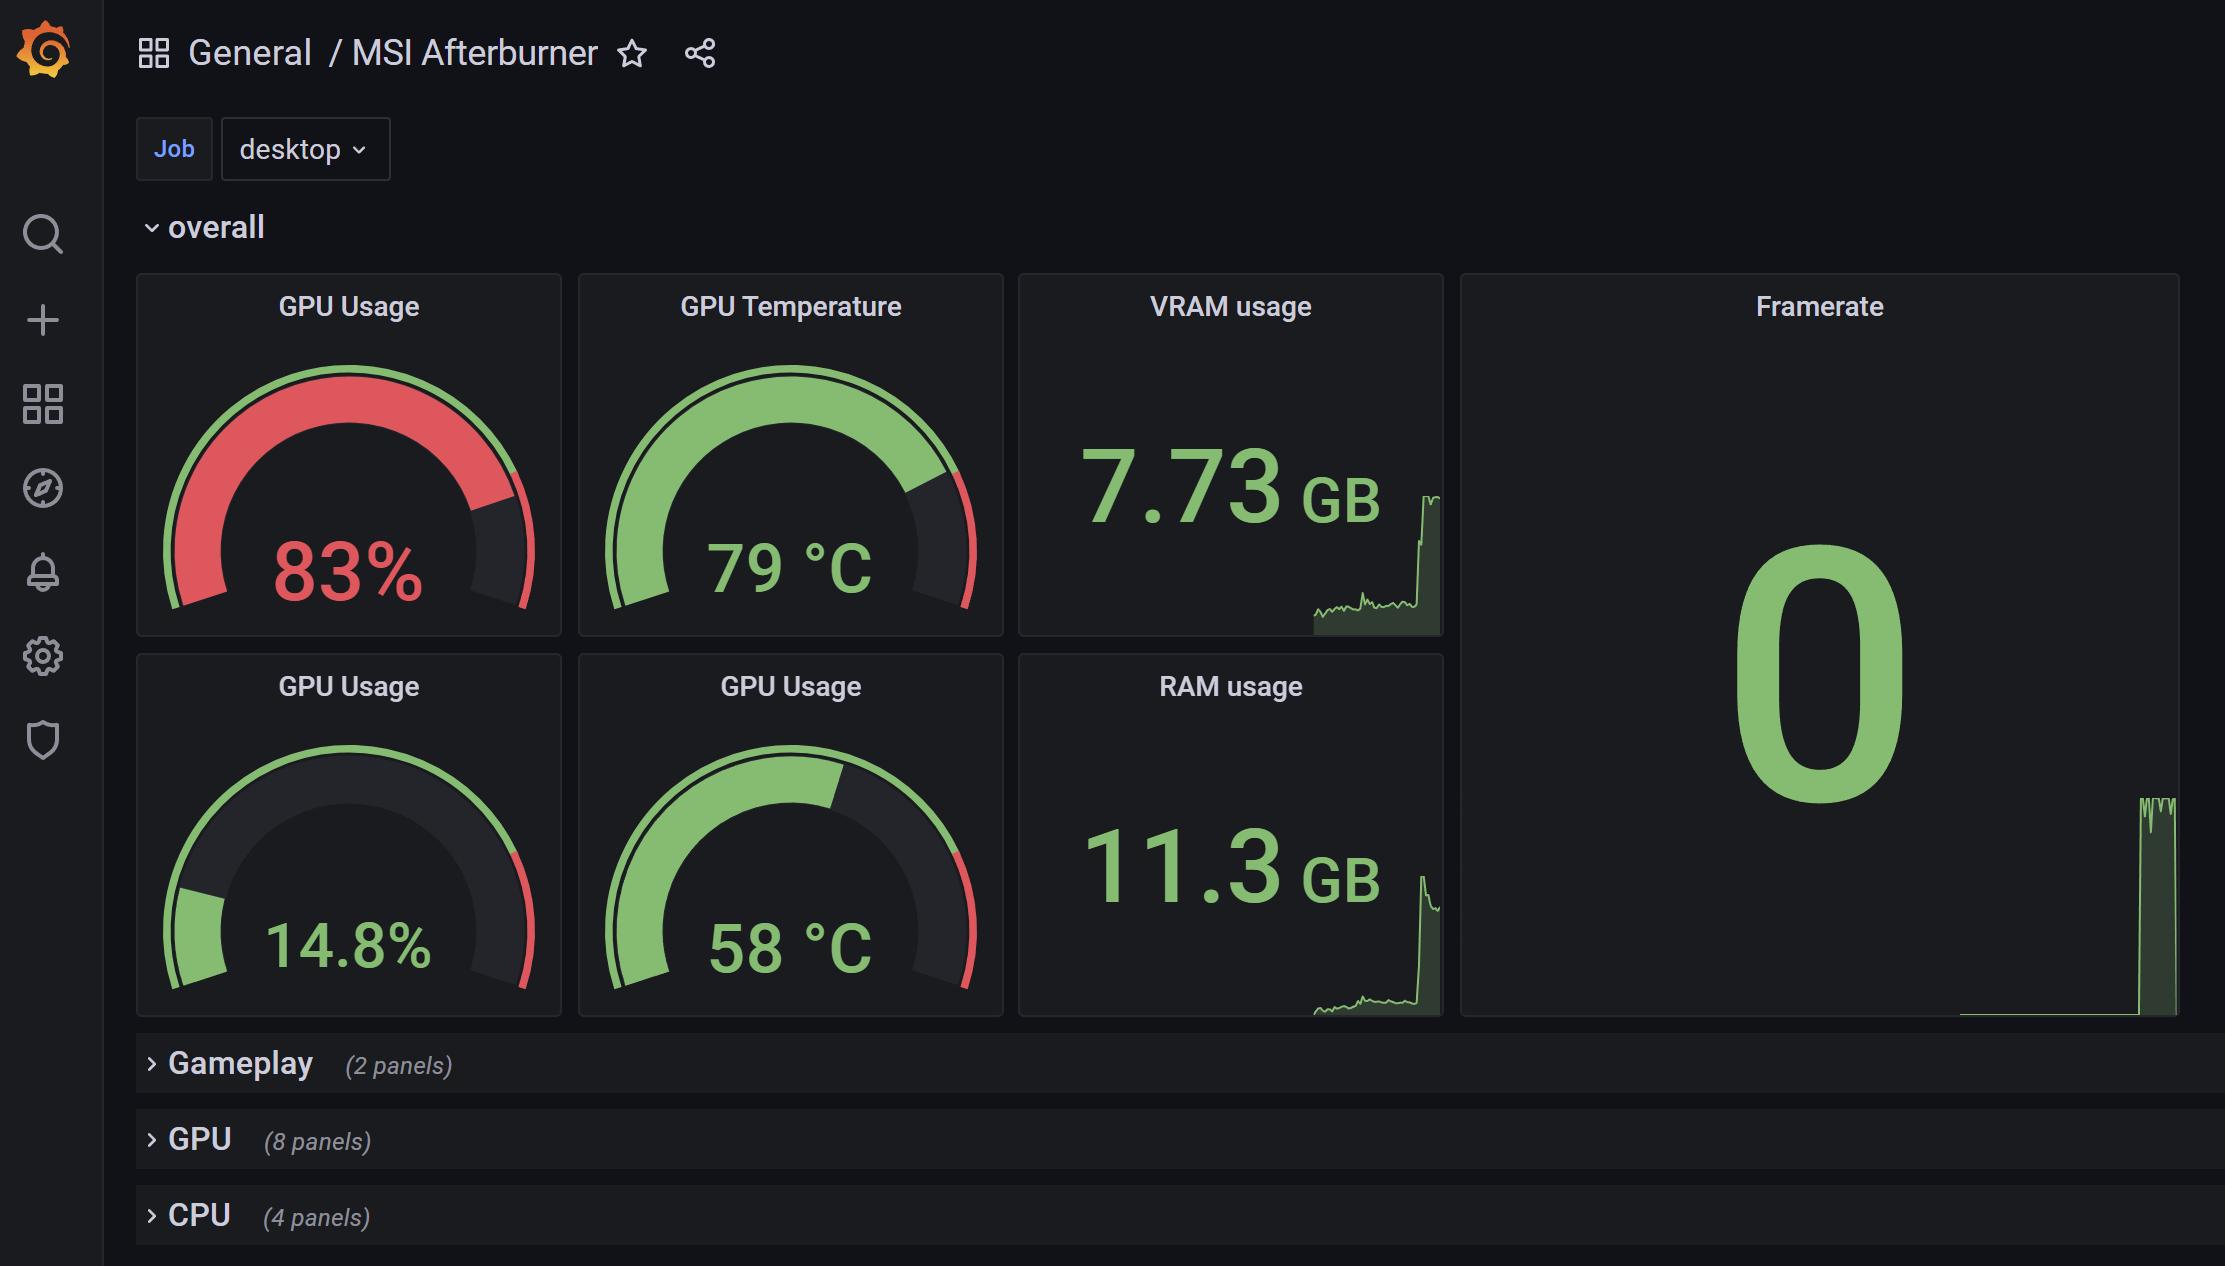The image size is (2225, 1266).
Task: Open the Explore compass icon
Action: pyautogui.click(x=43, y=488)
